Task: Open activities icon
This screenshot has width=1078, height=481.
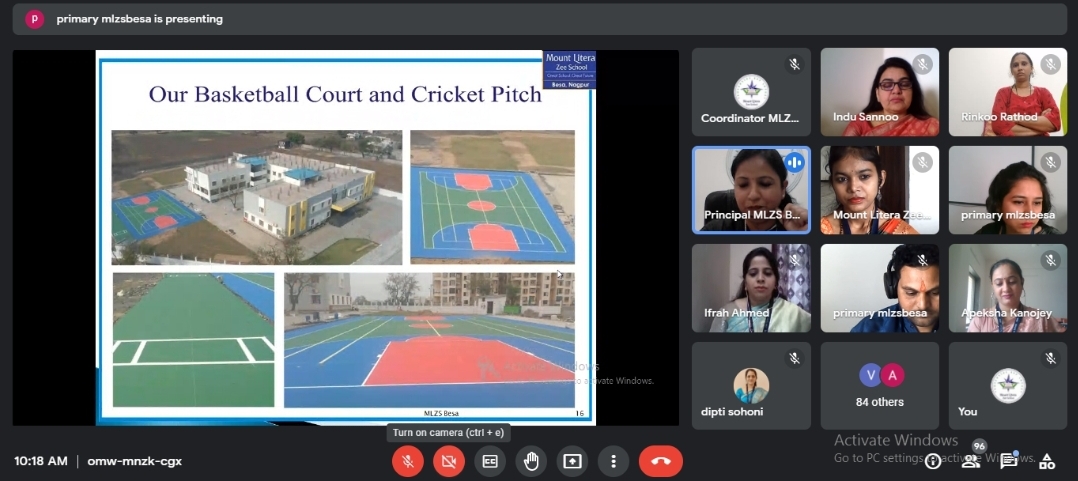Action: (1047, 461)
